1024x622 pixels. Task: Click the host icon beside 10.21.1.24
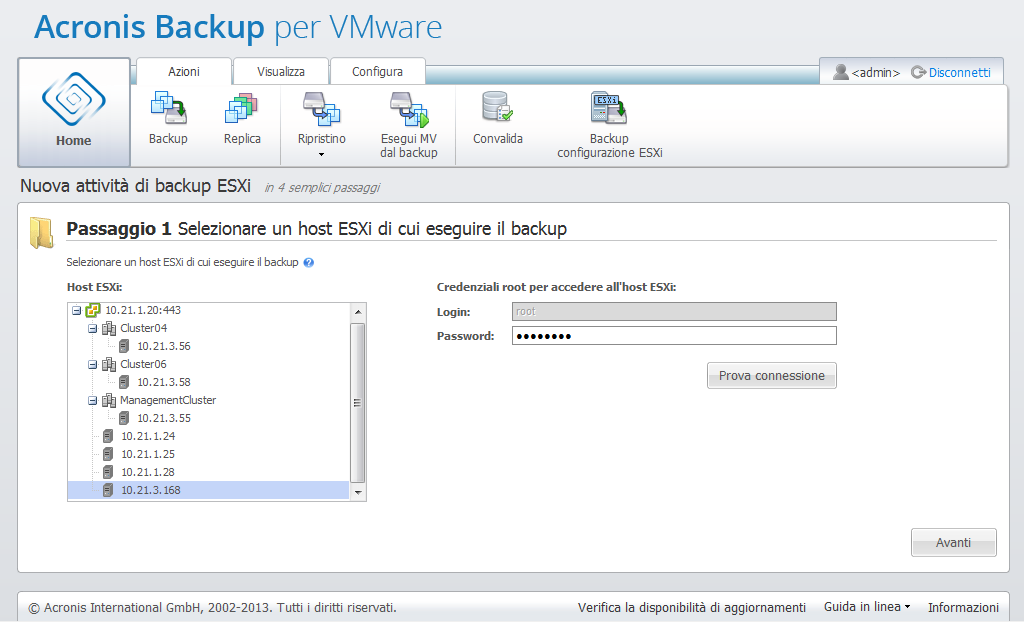point(108,436)
